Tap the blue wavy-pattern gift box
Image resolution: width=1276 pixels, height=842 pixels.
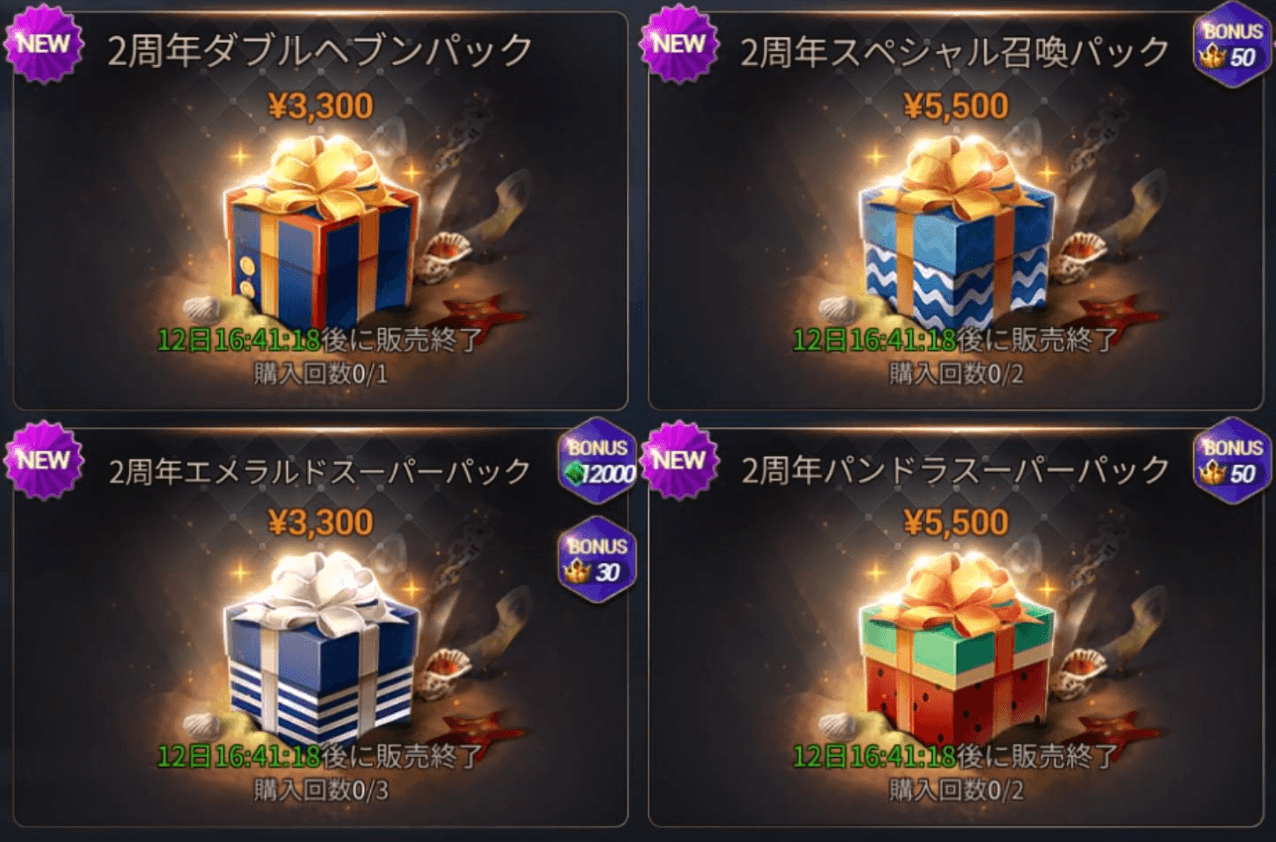click(957, 238)
